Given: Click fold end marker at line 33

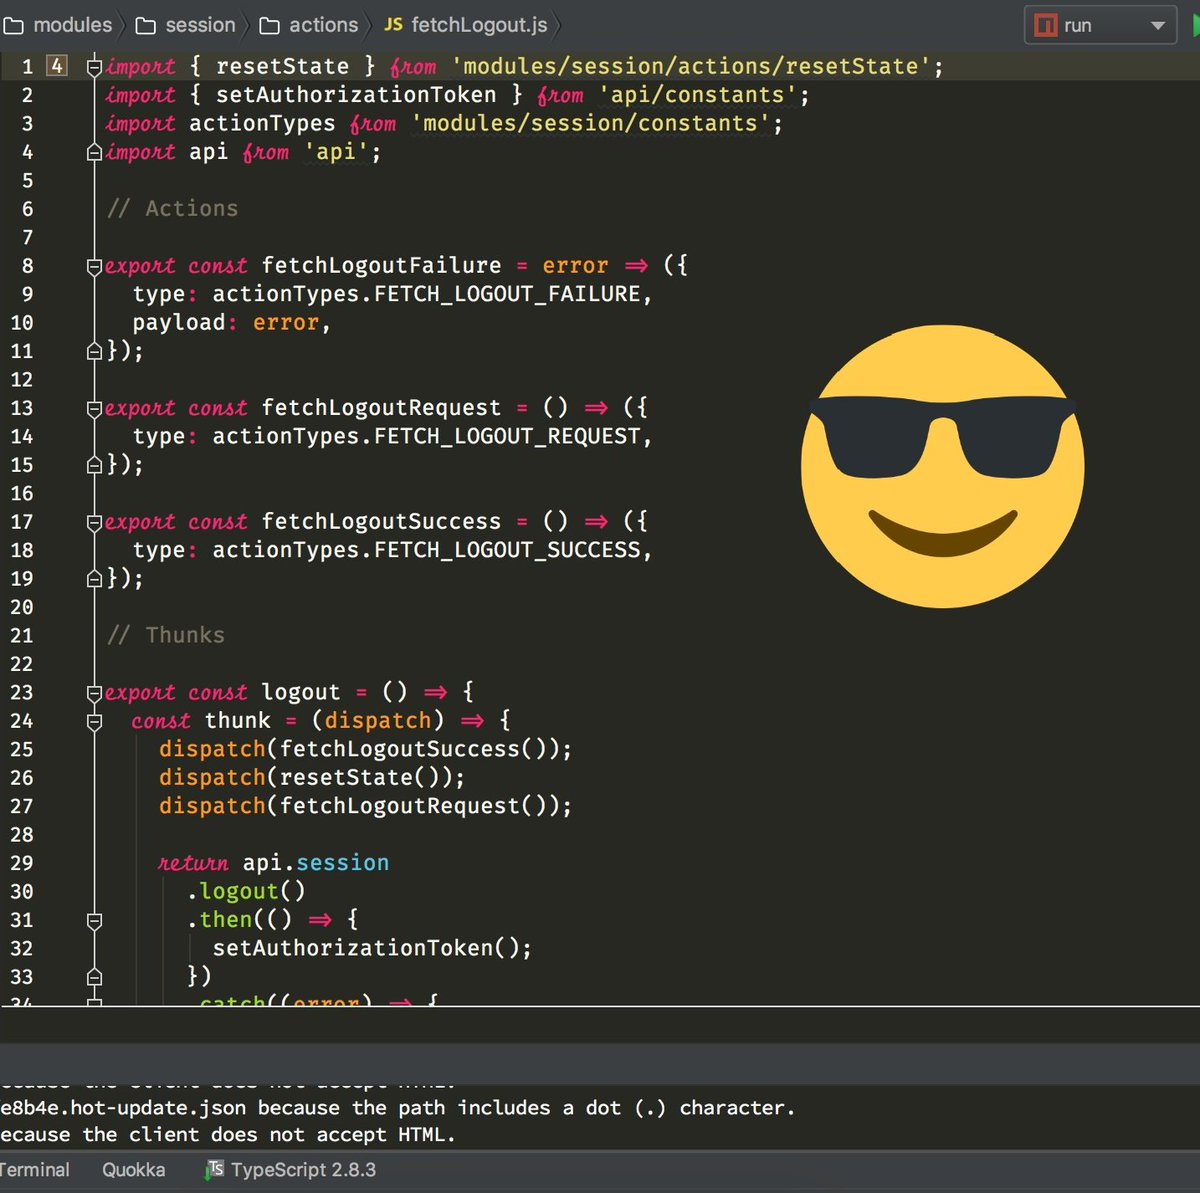Looking at the screenshot, I should point(94,977).
